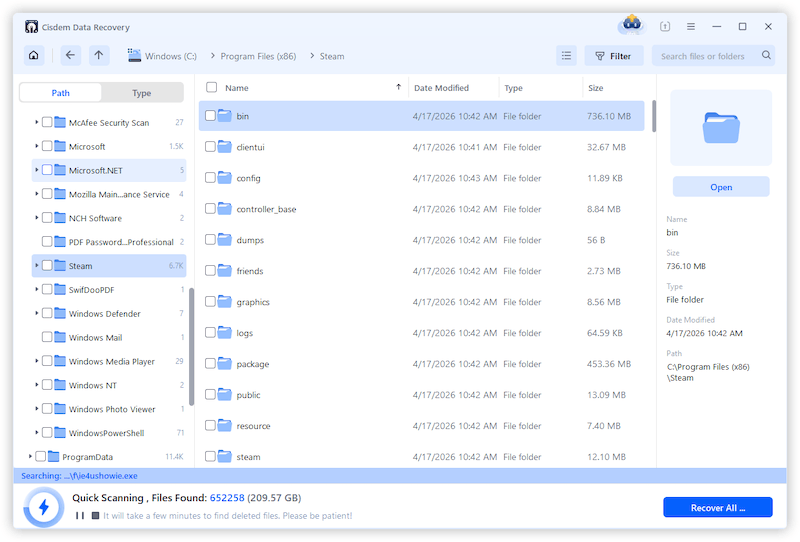Click the controller_base folder icon
This screenshot has height=542, width=800.
224,208
